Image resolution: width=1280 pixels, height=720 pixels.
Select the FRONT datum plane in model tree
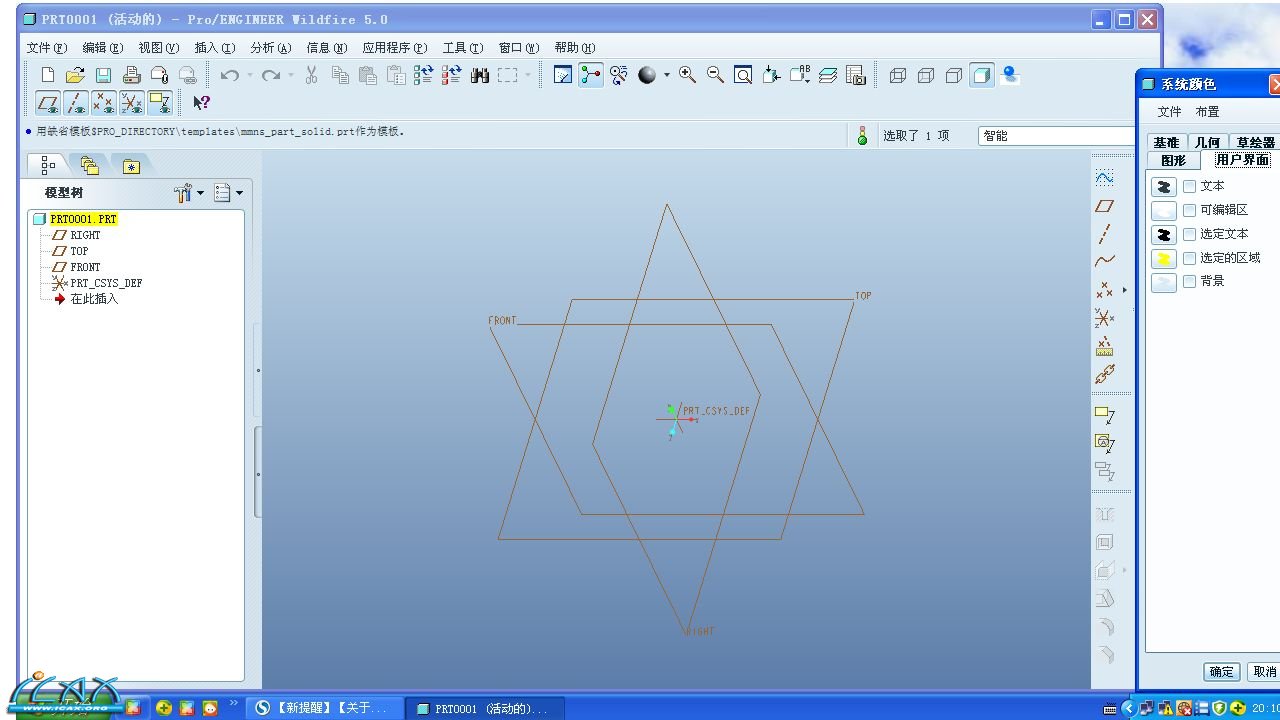(85, 267)
